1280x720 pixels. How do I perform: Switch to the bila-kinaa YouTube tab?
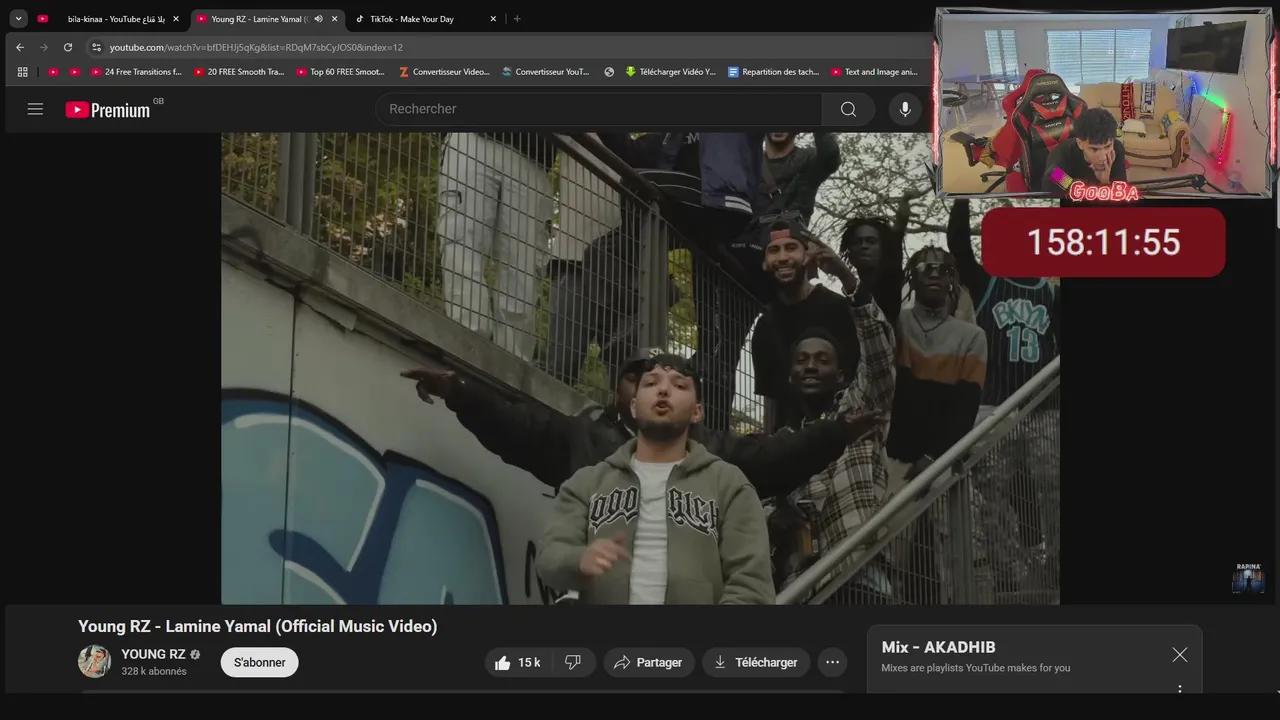coord(110,19)
